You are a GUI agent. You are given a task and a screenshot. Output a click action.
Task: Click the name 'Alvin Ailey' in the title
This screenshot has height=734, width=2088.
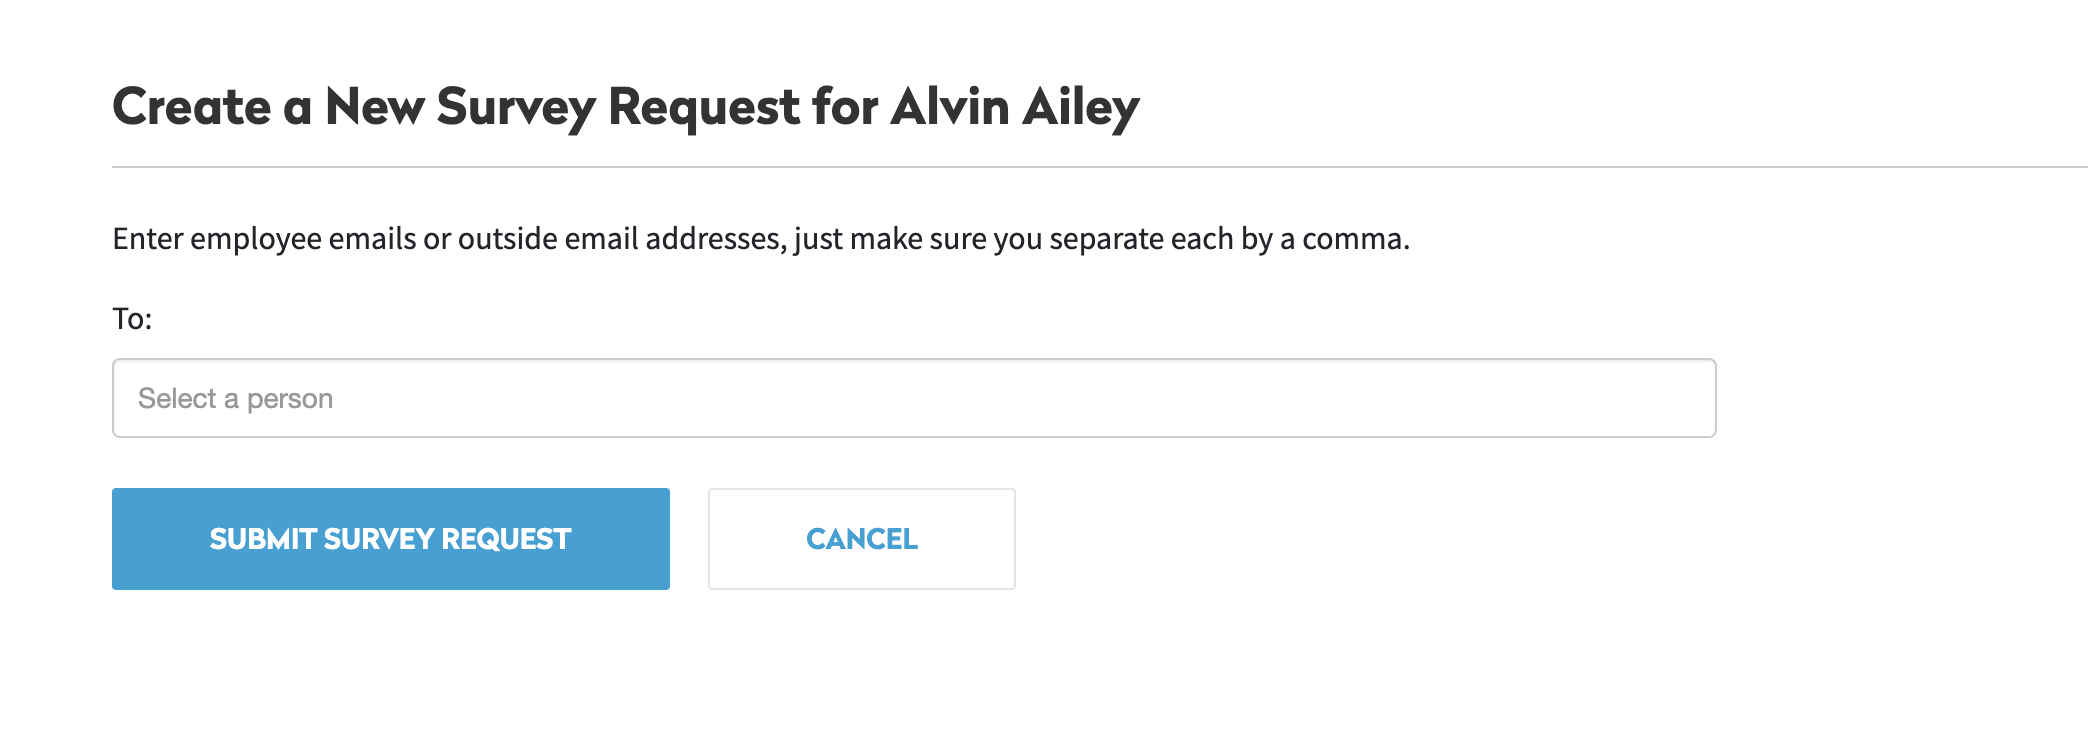(1014, 107)
